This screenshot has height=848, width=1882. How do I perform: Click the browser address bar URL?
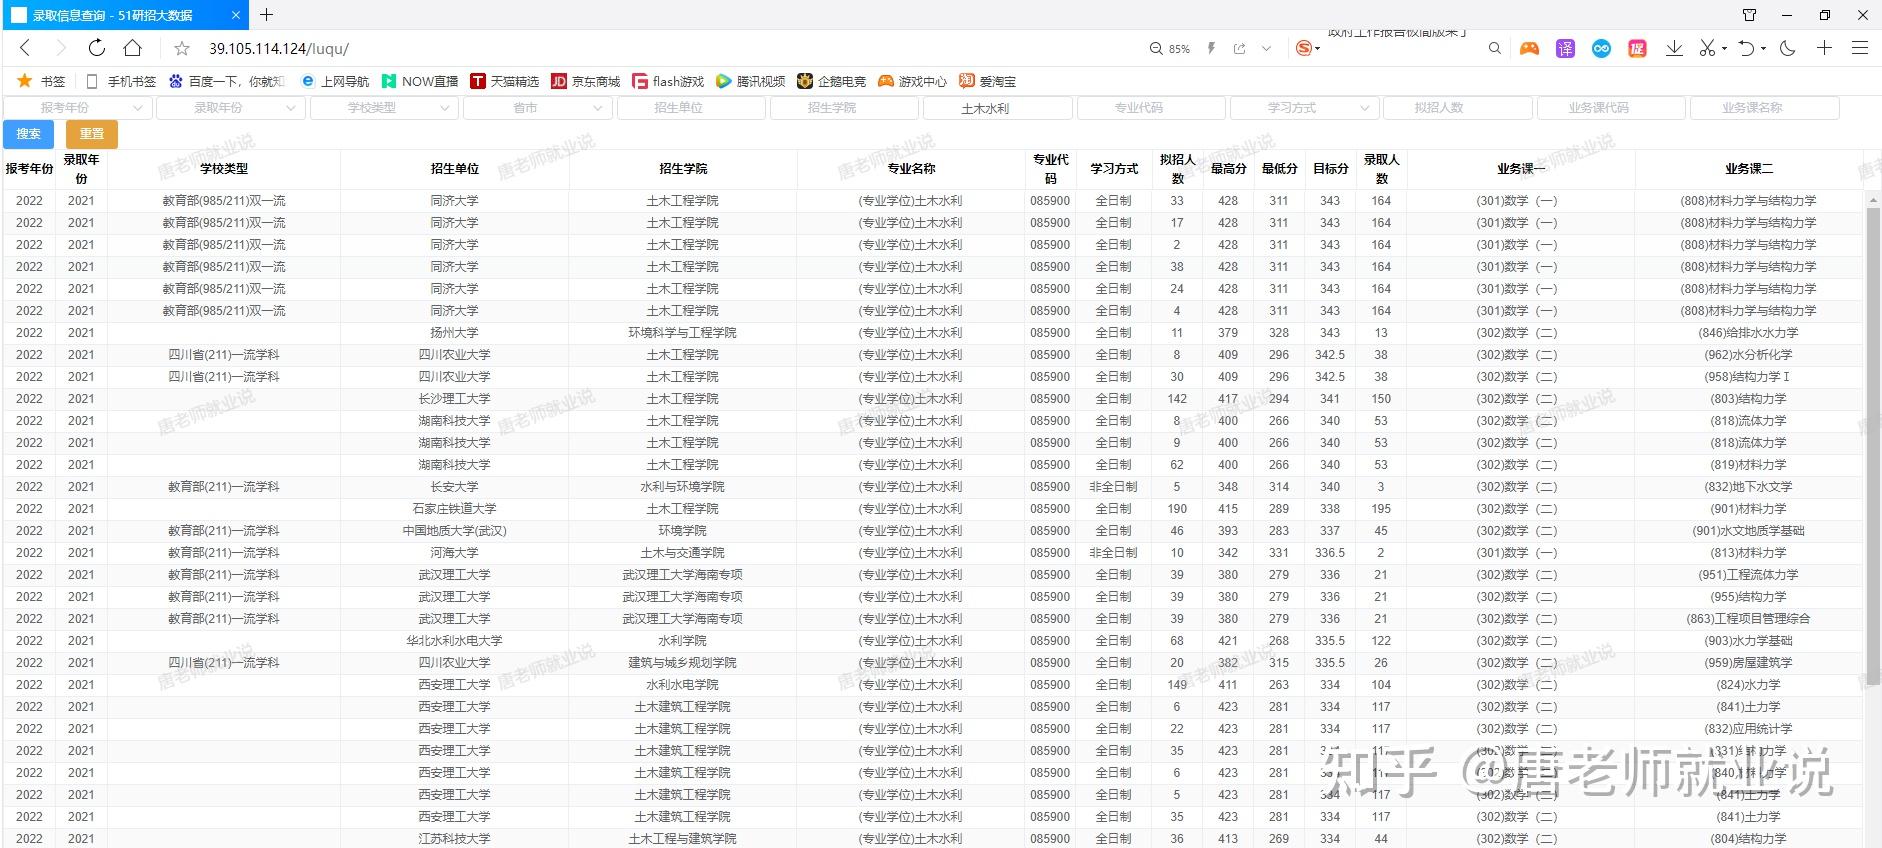pos(279,48)
